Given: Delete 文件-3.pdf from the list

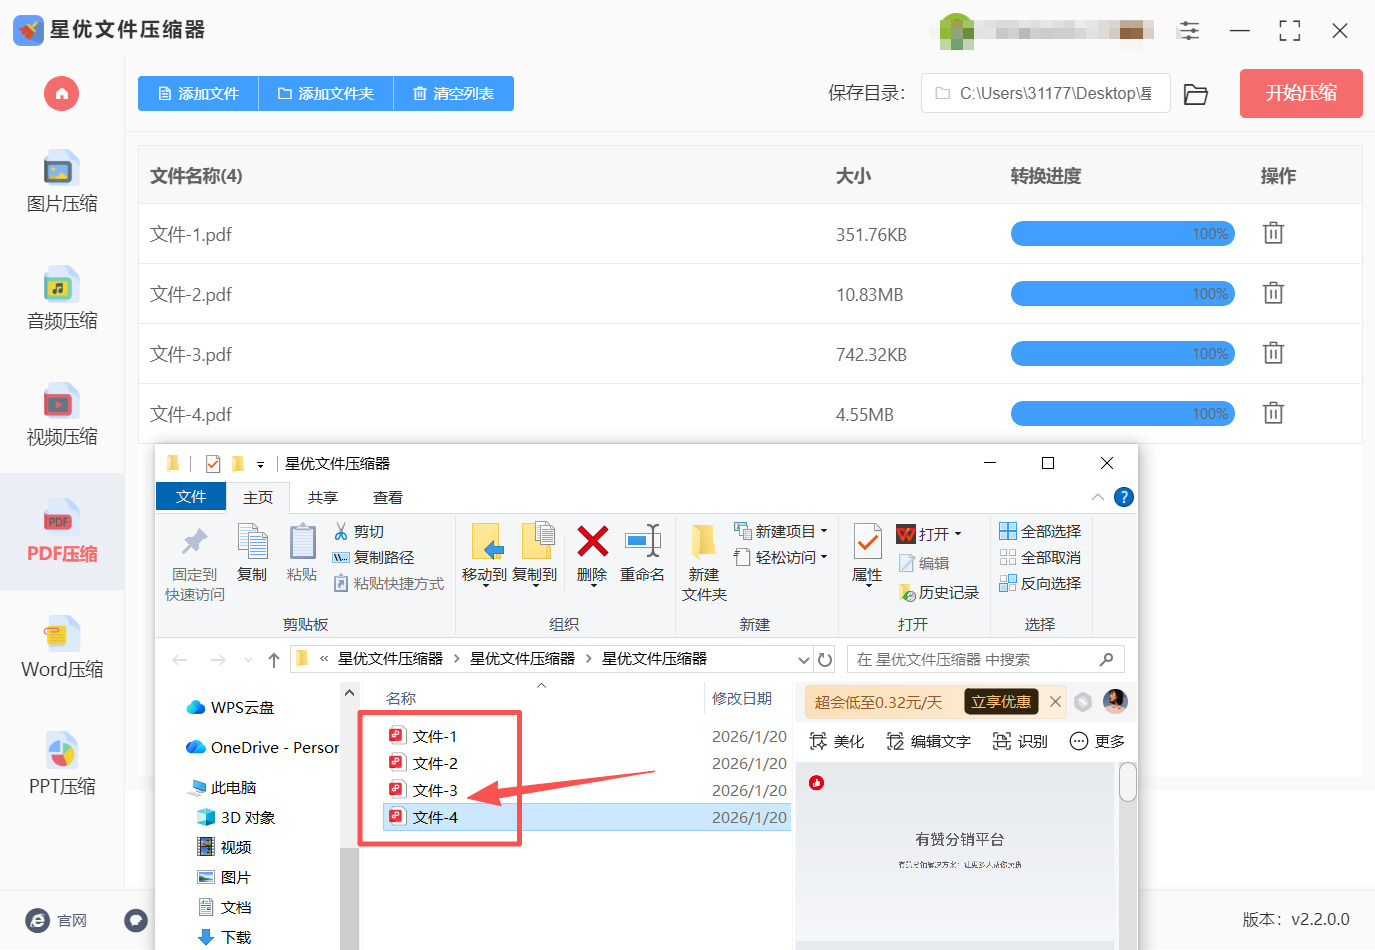Looking at the screenshot, I should (1273, 353).
